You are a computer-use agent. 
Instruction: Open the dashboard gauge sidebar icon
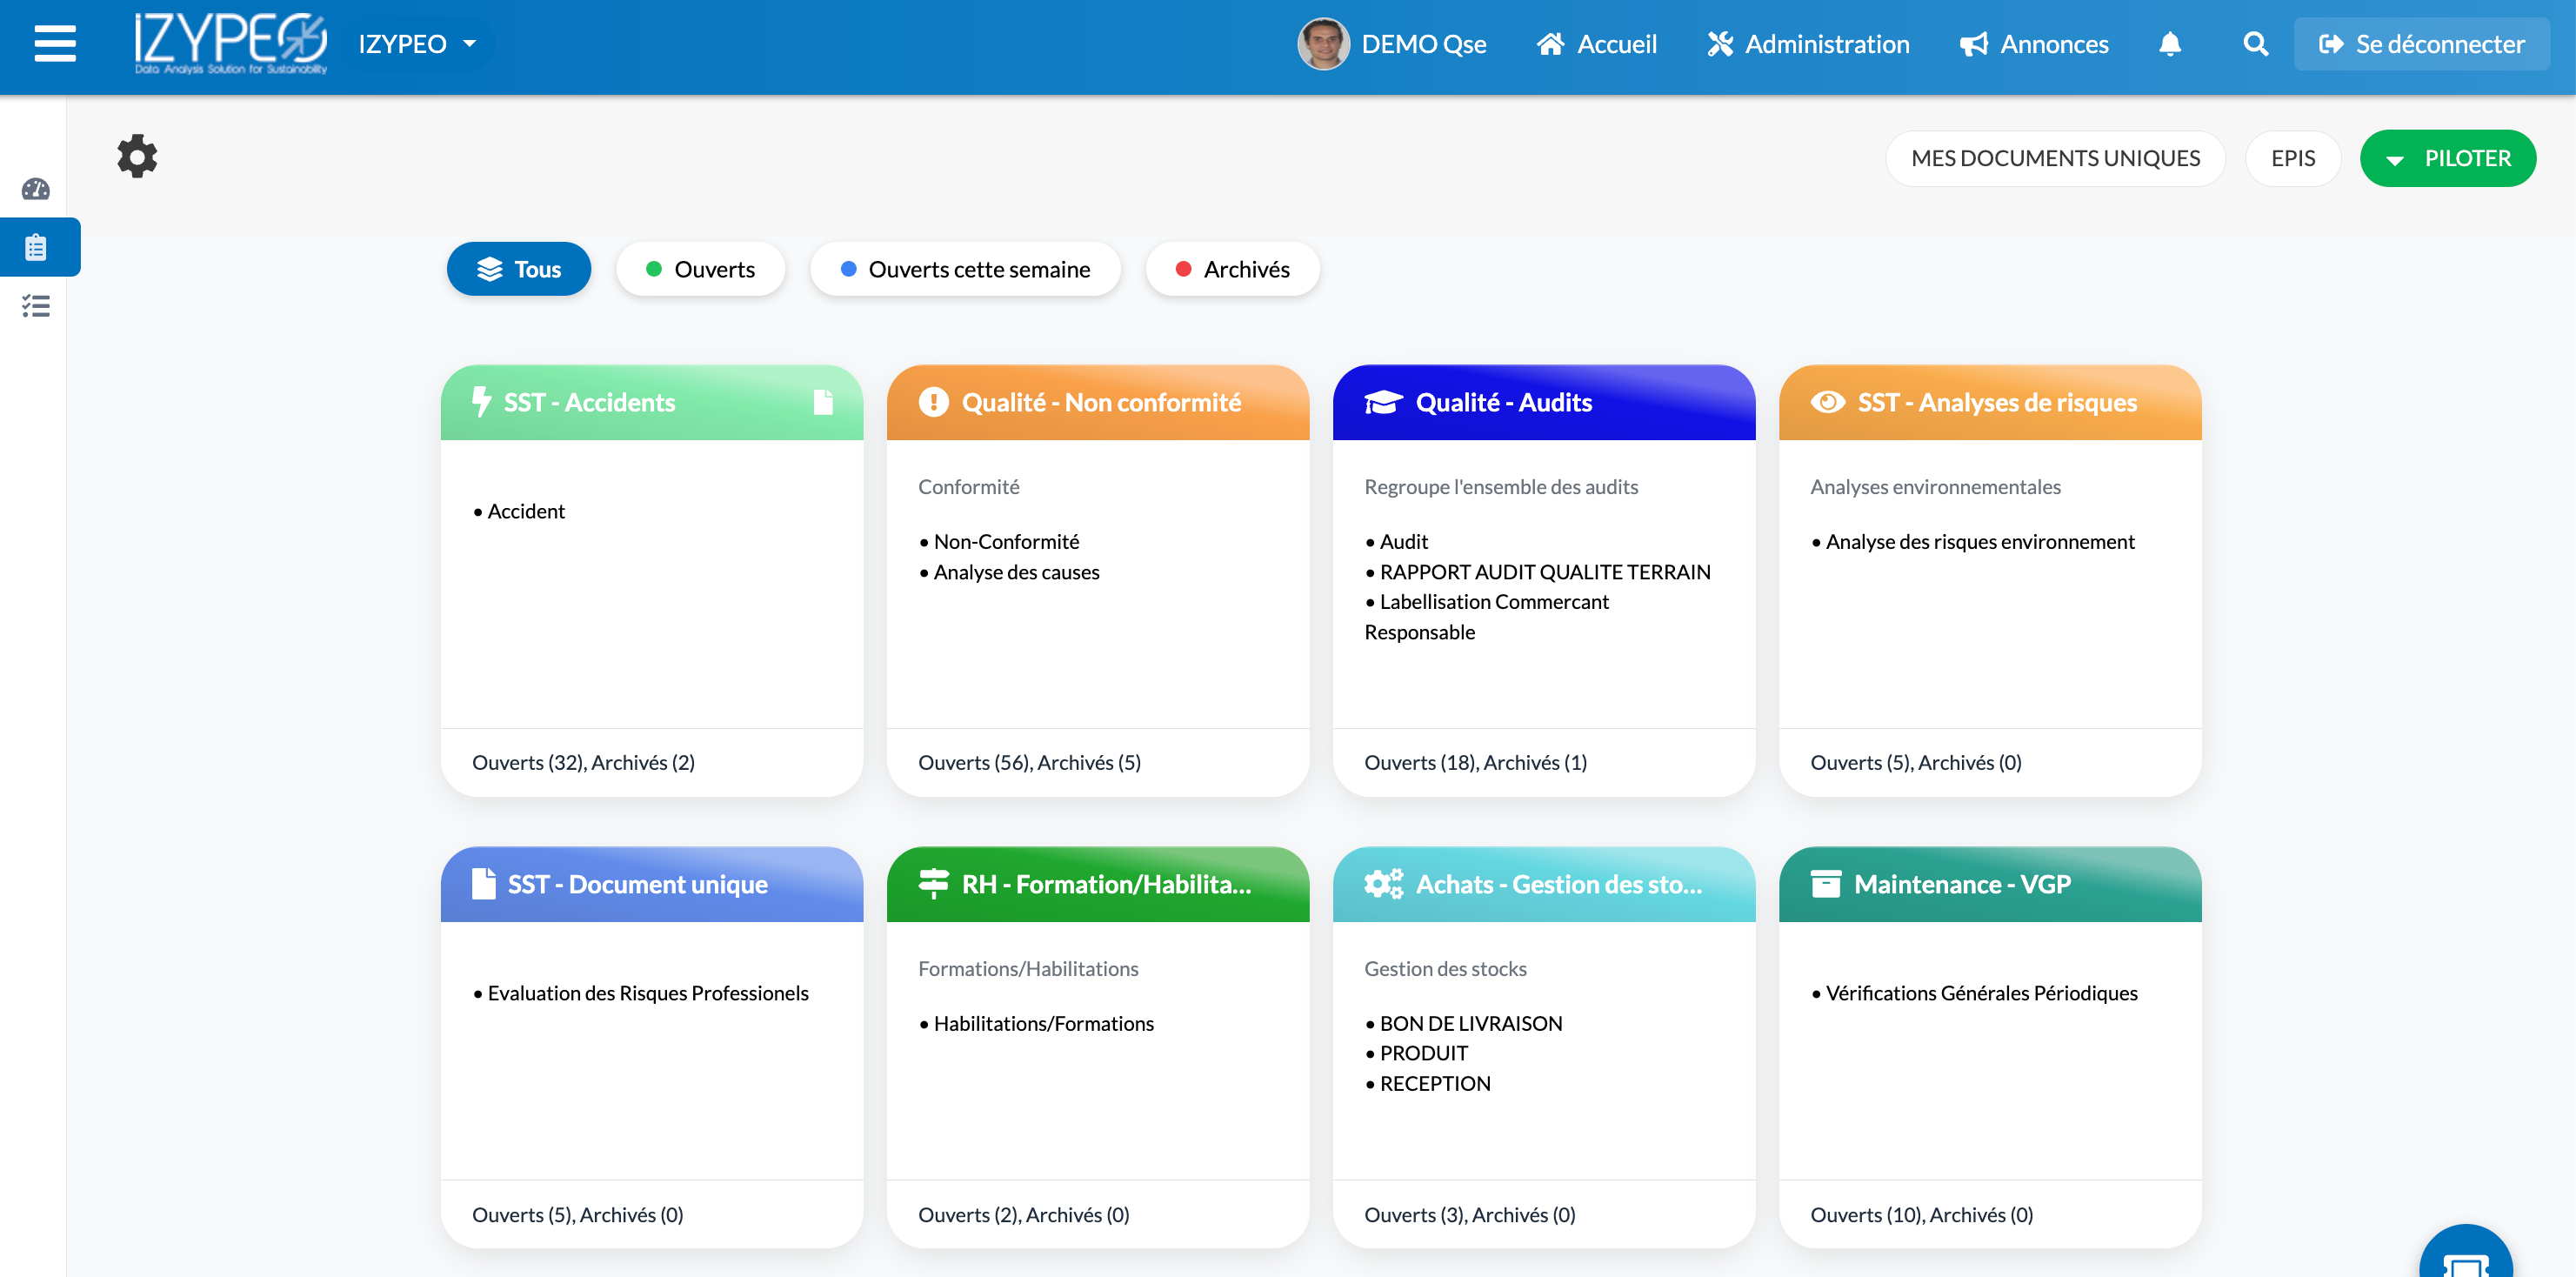36,189
